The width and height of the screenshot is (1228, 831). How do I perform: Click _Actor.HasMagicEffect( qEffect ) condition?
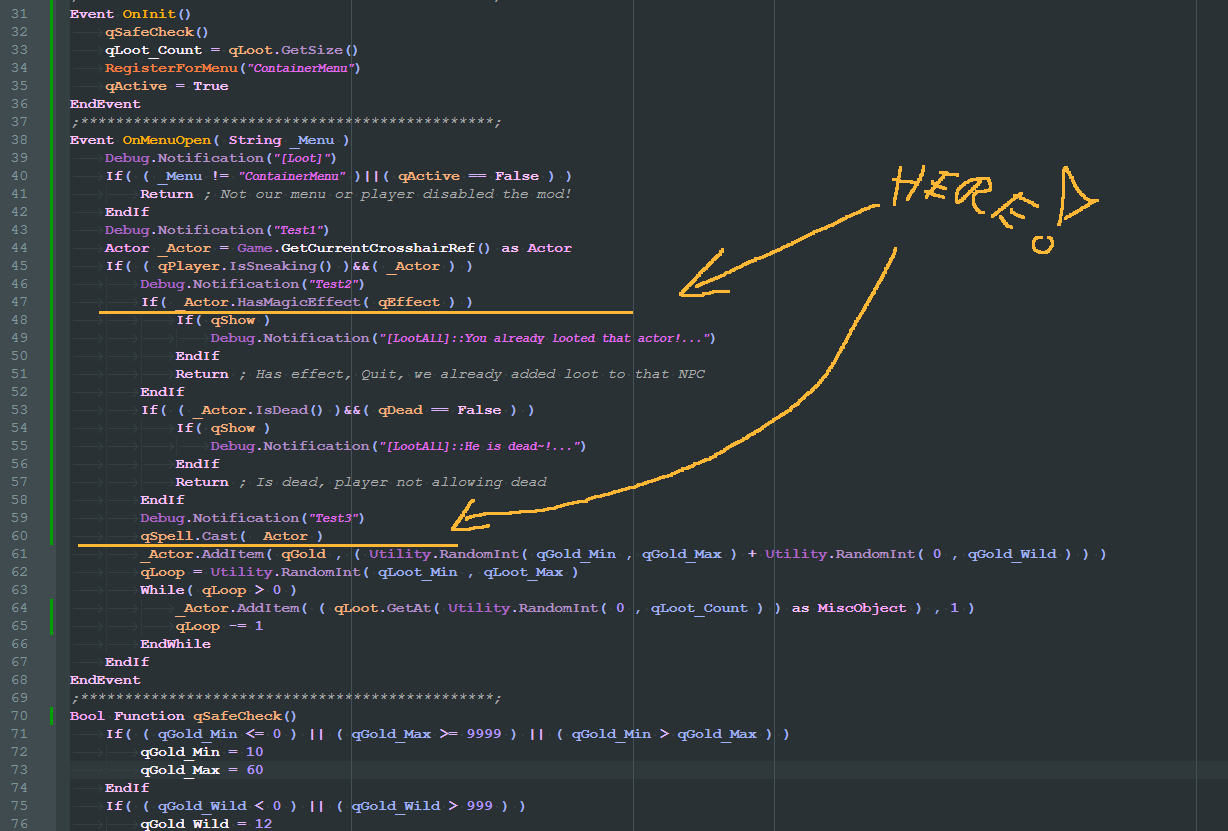point(317,302)
